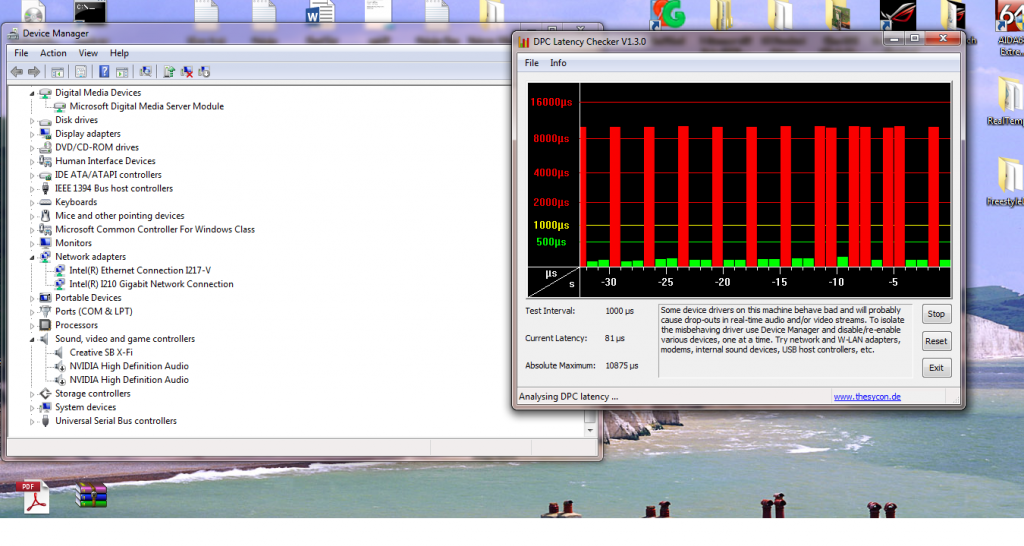Viewport: 1024px width, 546px height.
Task: Click the Portable Devices category icon
Action: click(x=45, y=298)
